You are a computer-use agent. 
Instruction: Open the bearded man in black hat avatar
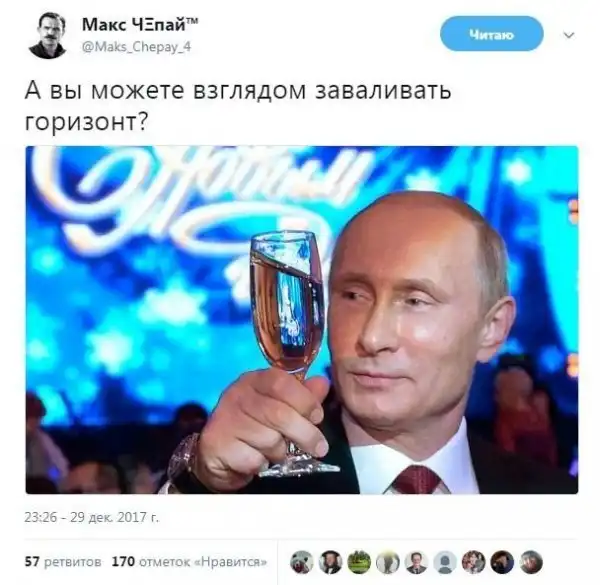click(x=330, y=562)
